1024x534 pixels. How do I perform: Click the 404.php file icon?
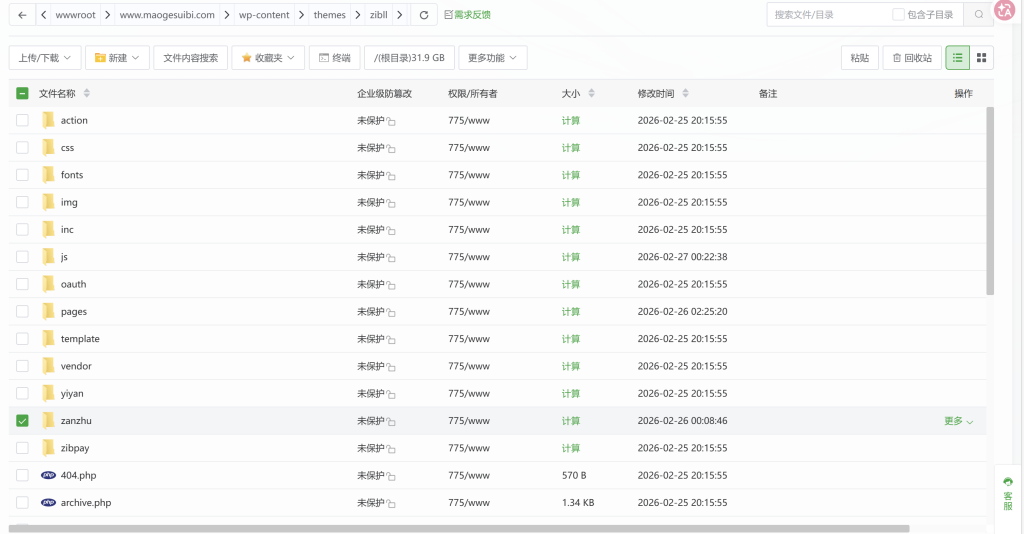(x=48, y=475)
